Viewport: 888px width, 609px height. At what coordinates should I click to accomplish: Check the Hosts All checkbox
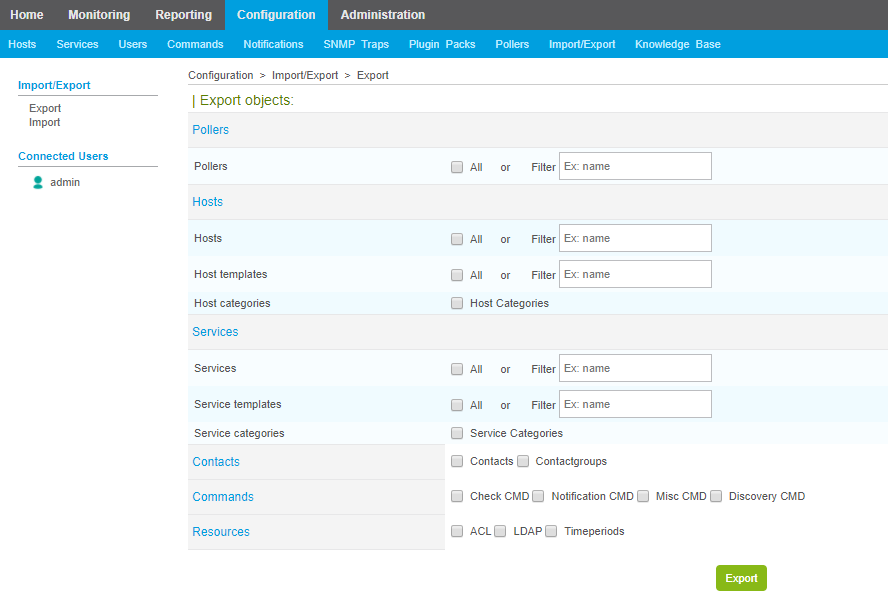[456, 239]
